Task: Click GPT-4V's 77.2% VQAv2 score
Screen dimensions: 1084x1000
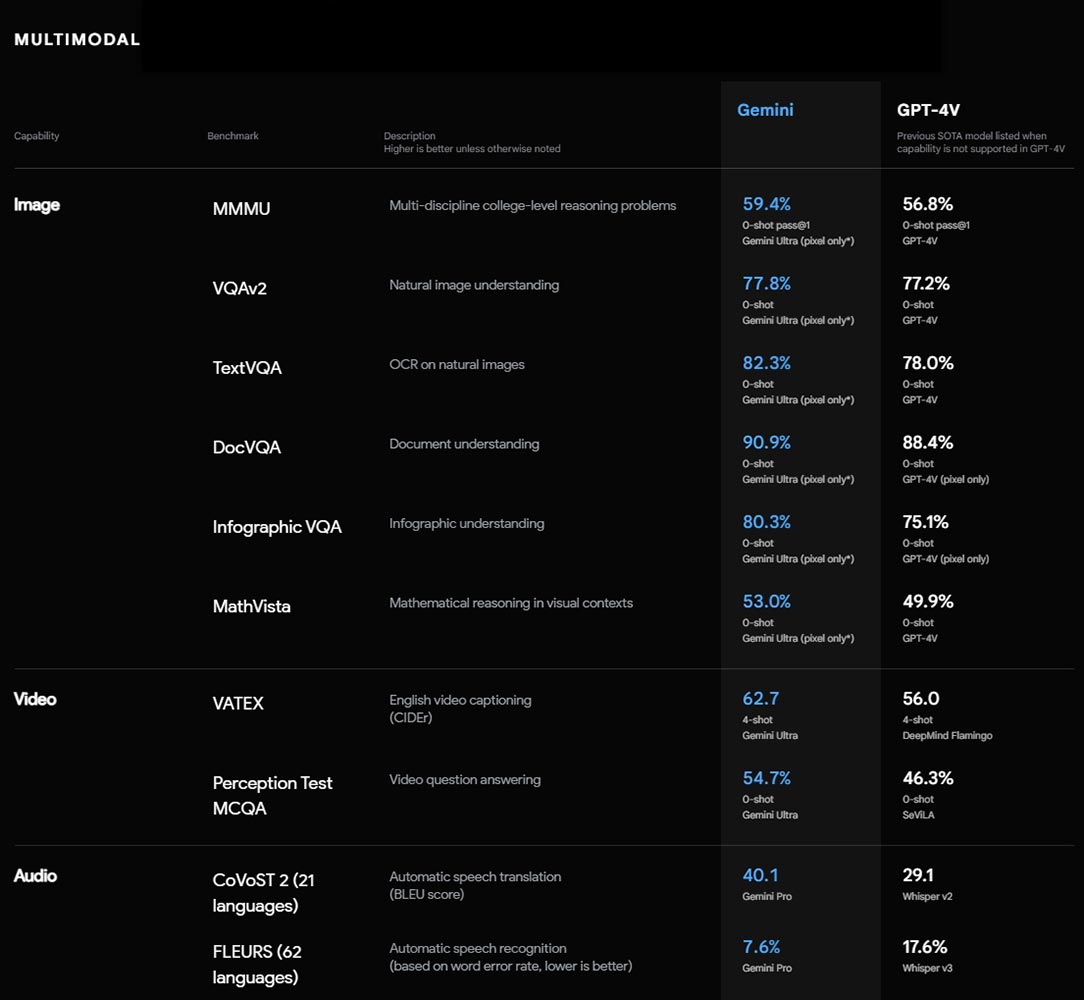Action: pyautogui.click(x=926, y=284)
